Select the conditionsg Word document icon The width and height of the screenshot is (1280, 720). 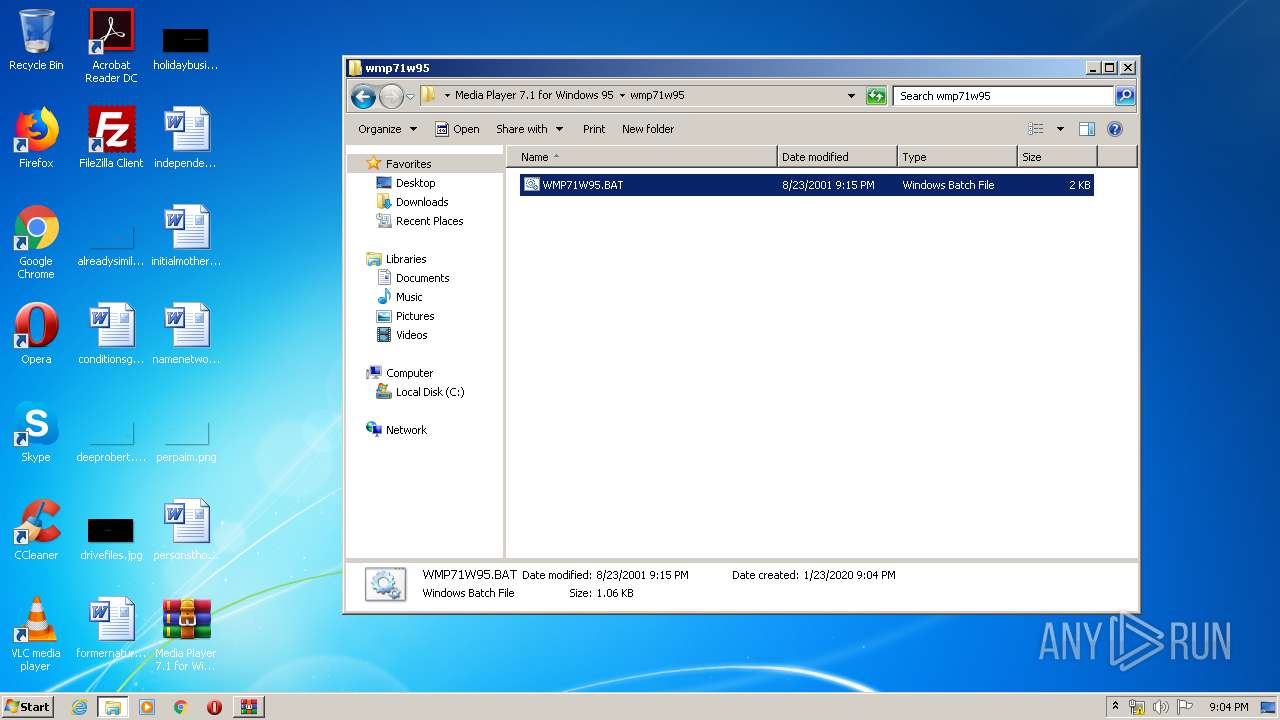pos(111,333)
